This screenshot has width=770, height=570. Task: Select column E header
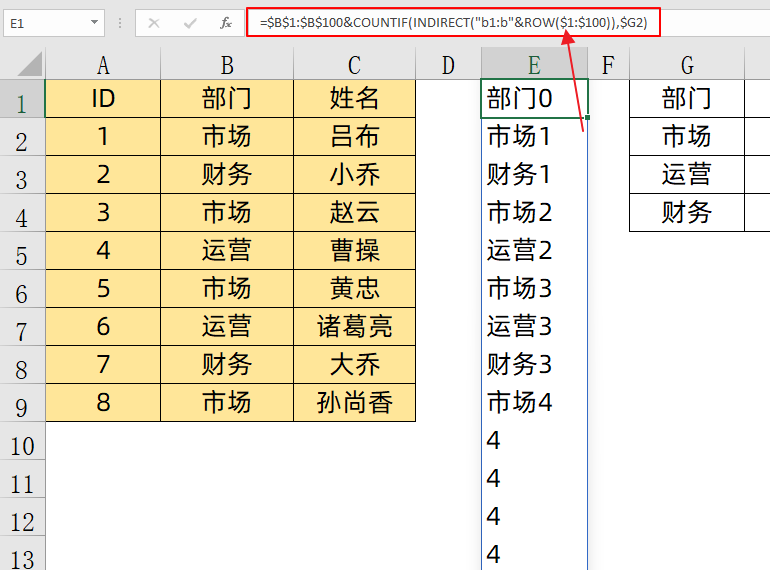[534, 64]
